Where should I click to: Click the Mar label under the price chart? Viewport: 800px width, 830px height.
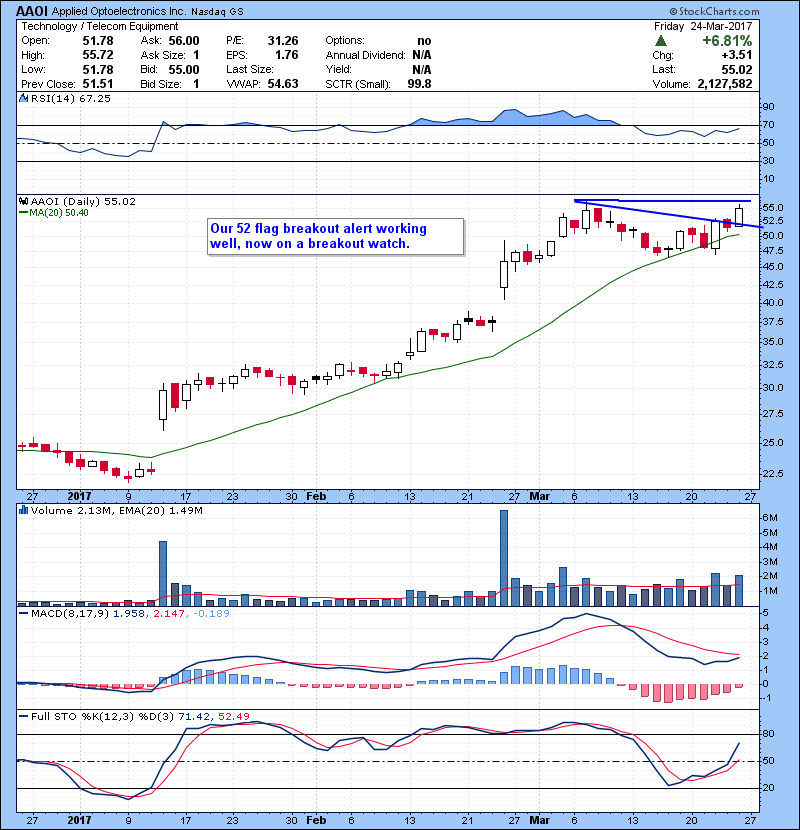(x=540, y=497)
